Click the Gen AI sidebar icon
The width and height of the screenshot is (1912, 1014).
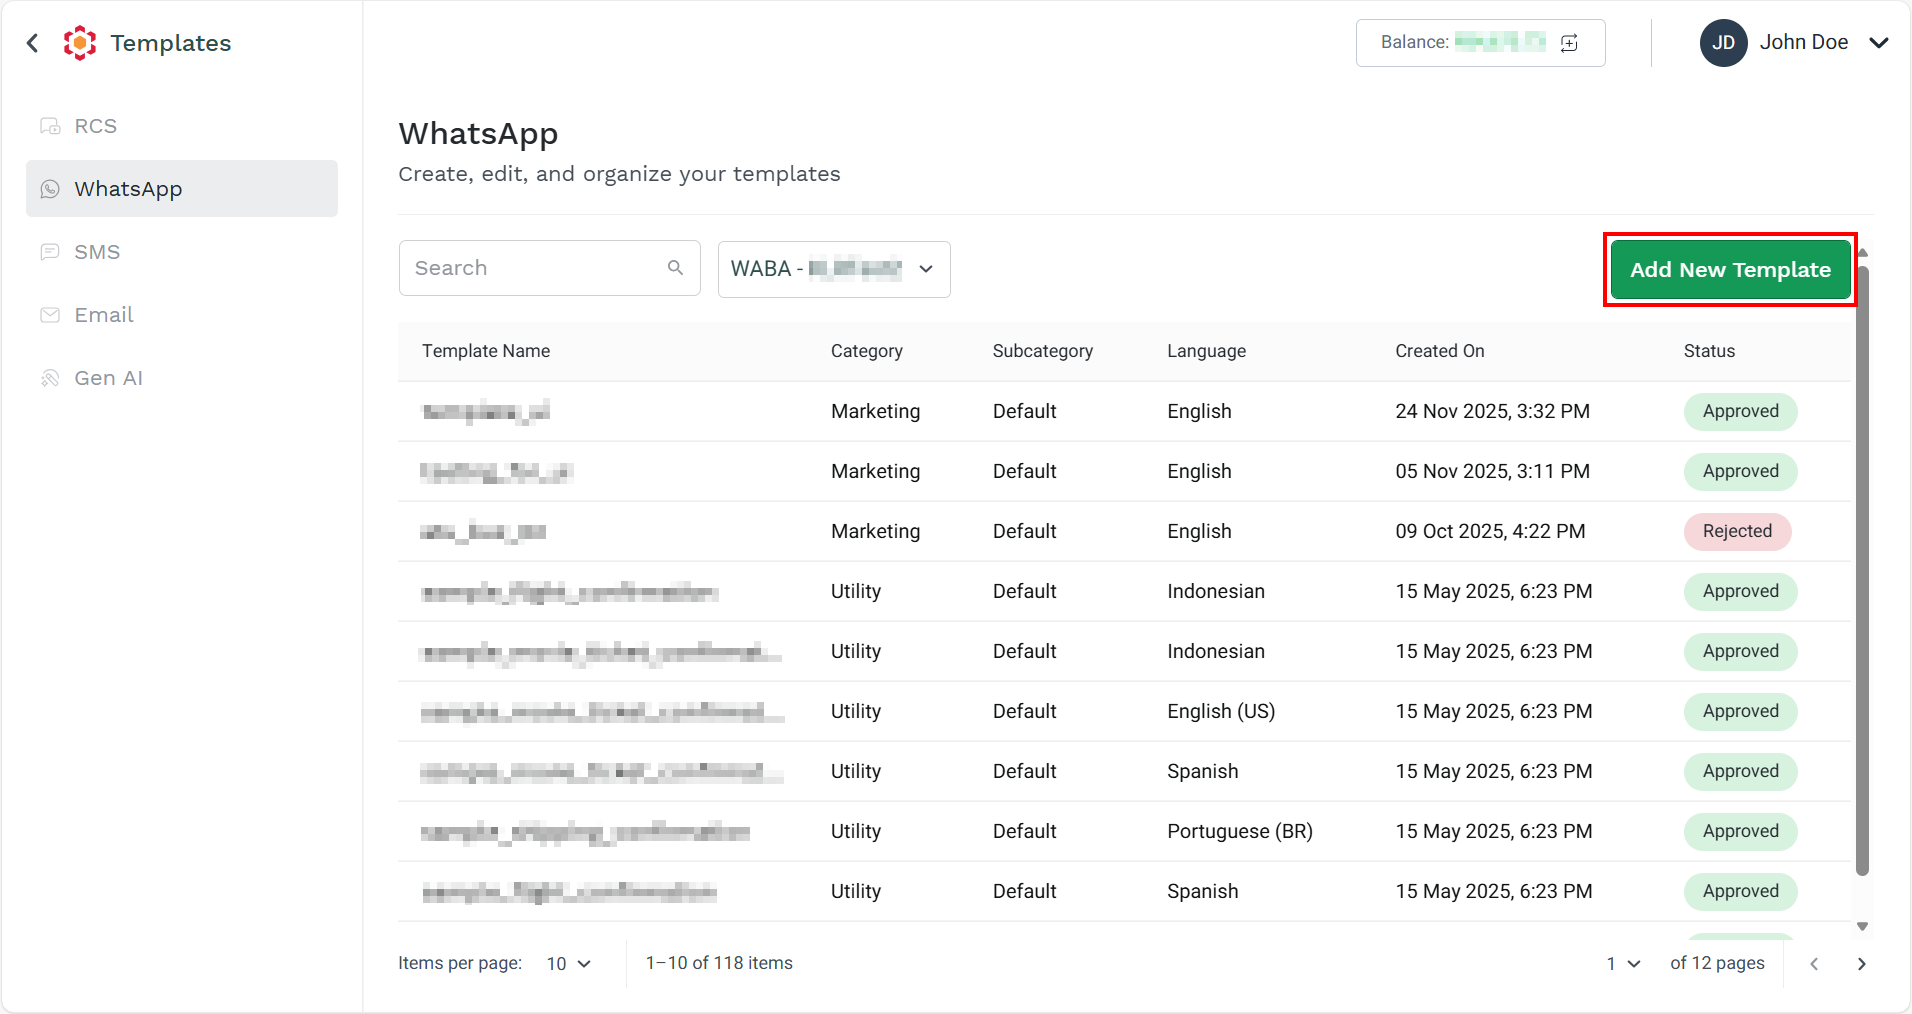[x=50, y=378]
